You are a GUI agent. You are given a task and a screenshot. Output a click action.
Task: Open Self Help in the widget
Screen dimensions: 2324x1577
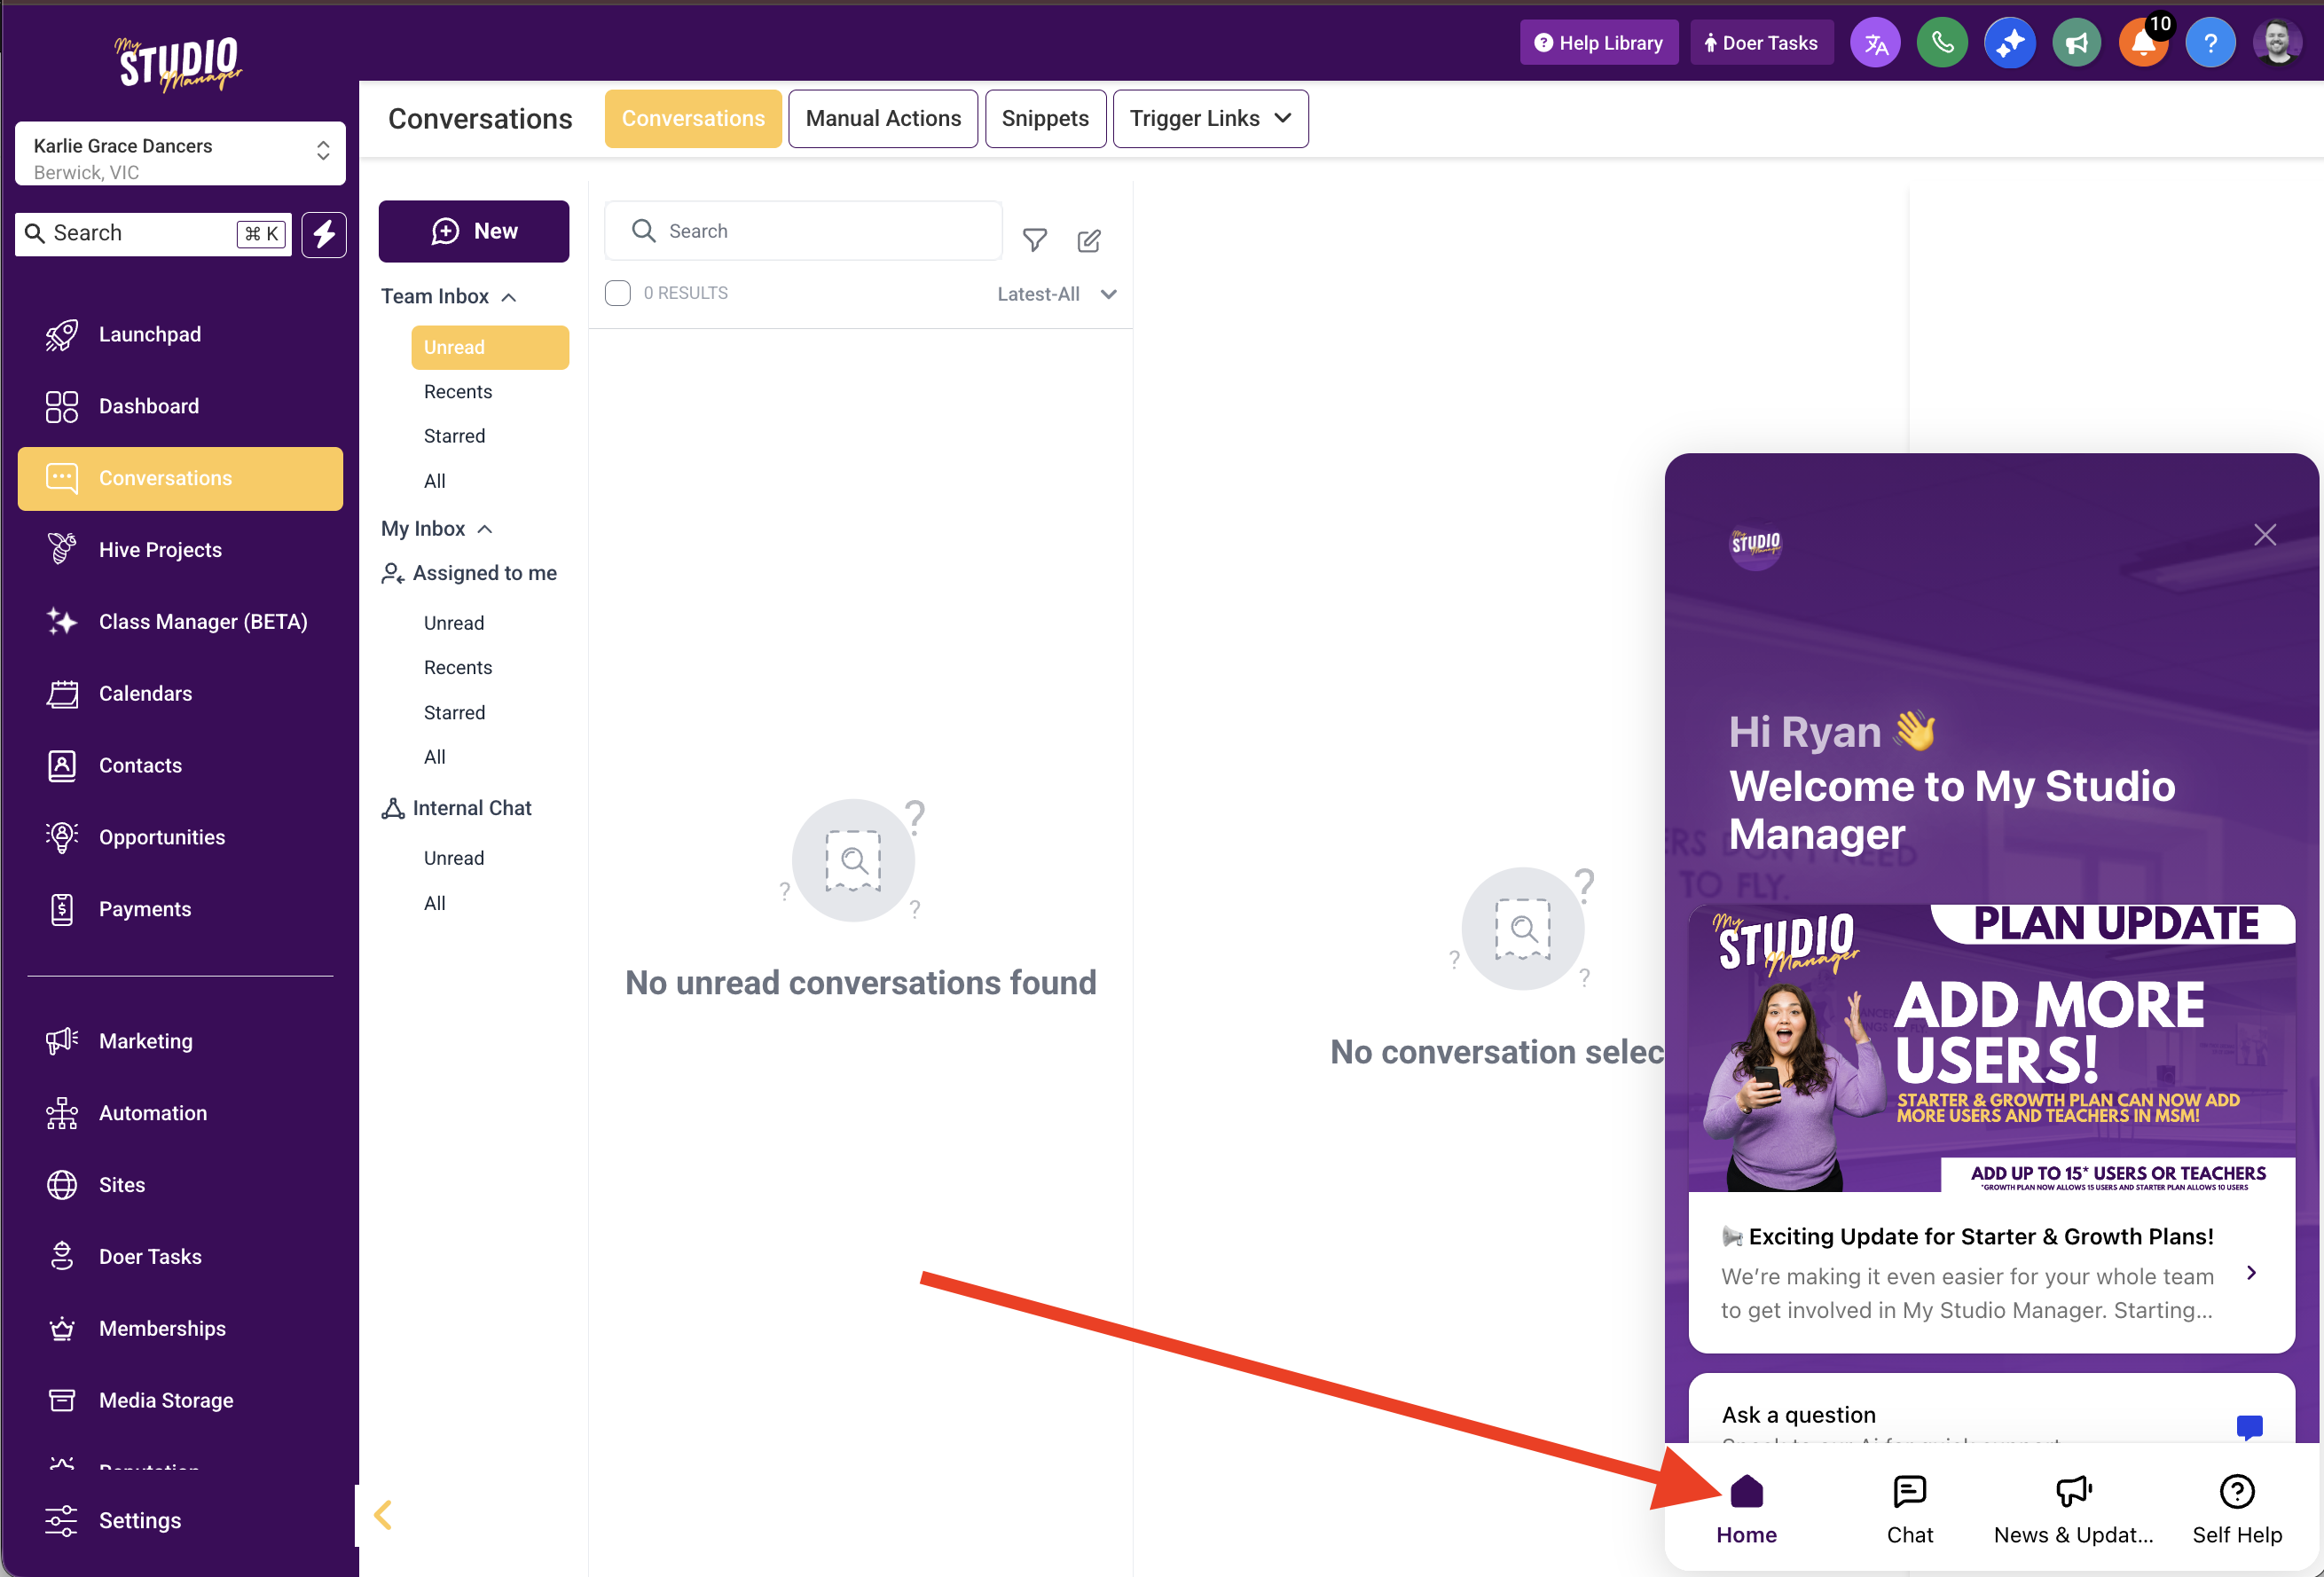click(x=2237, y=1510)
